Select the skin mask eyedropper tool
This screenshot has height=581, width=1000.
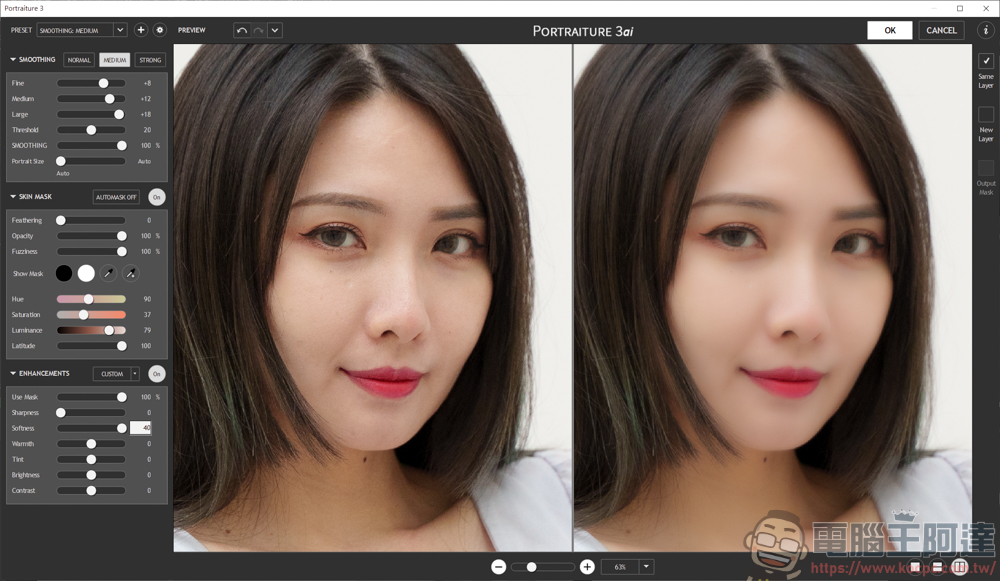coord(108,273)
